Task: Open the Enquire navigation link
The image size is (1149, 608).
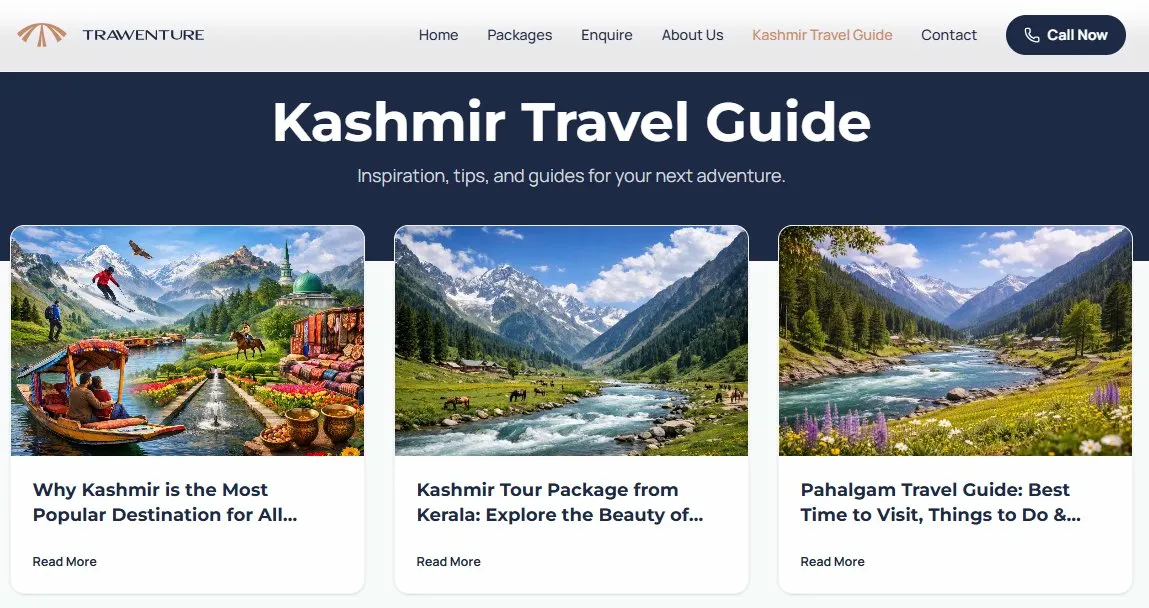Action: click(x=607, y=35)
